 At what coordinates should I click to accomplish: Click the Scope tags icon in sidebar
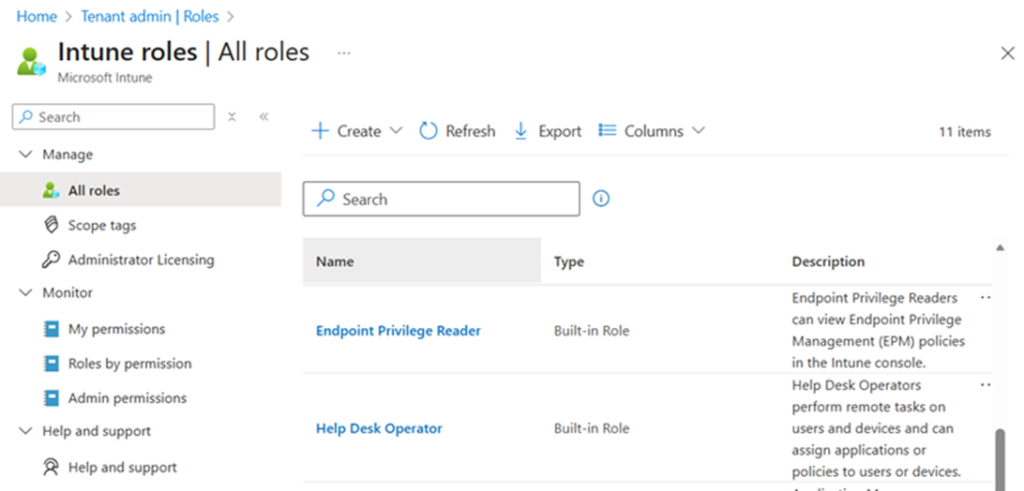tap(51, 225)
